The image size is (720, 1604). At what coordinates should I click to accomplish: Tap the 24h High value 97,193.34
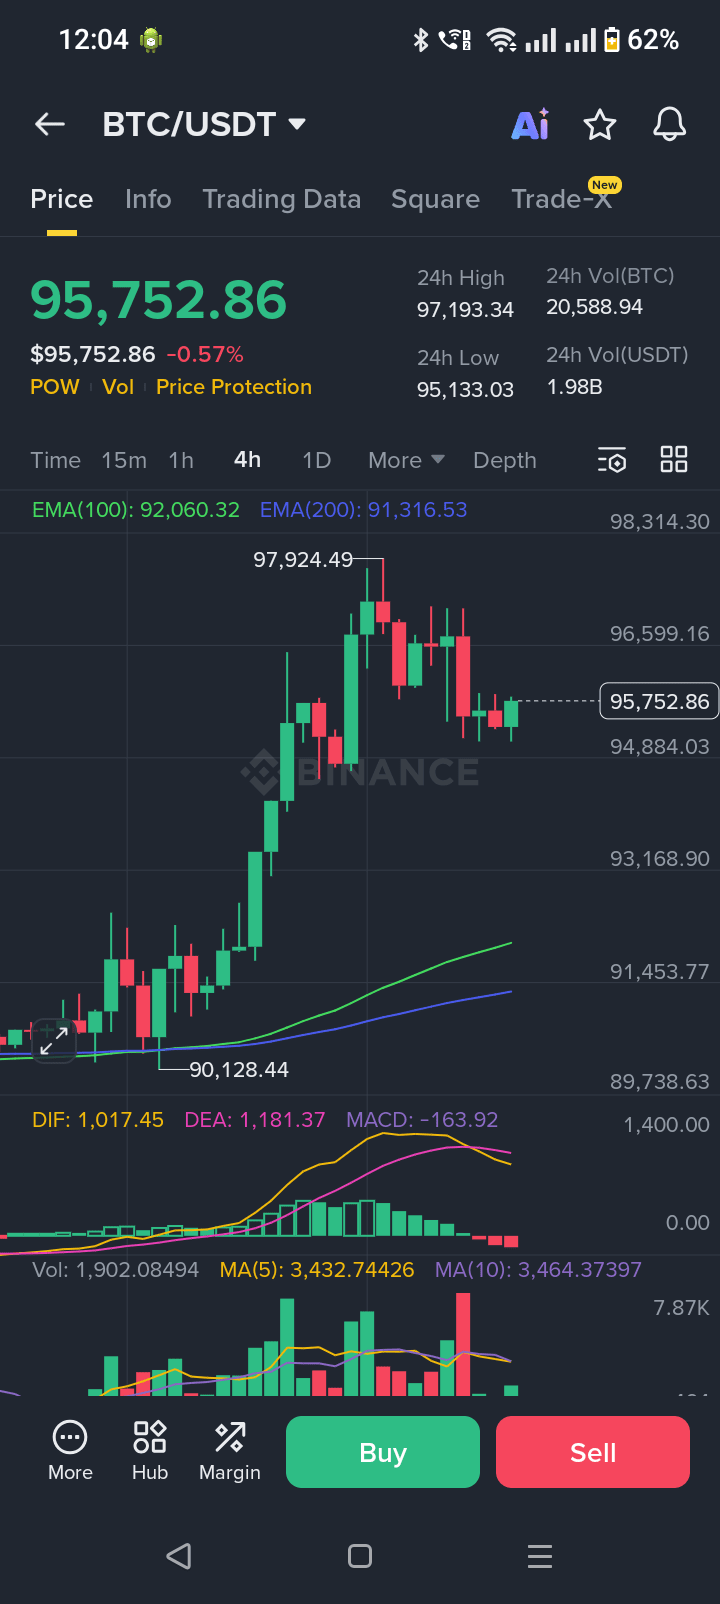(465, 310)
